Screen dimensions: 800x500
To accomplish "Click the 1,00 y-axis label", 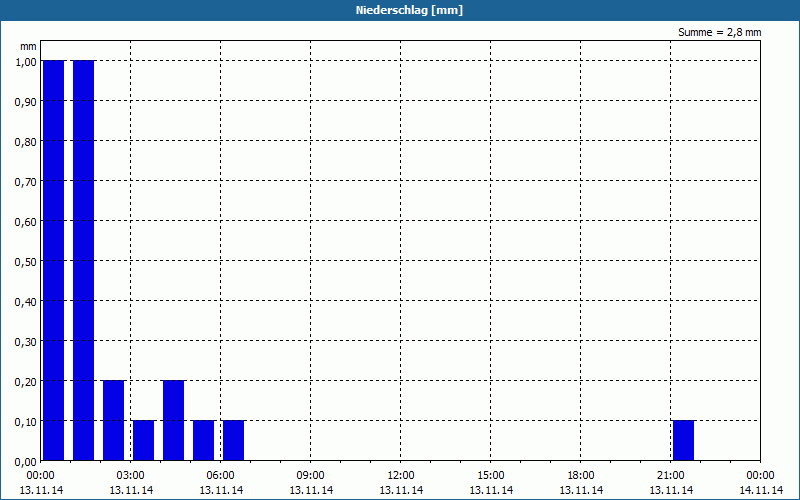I will [26, 61].
